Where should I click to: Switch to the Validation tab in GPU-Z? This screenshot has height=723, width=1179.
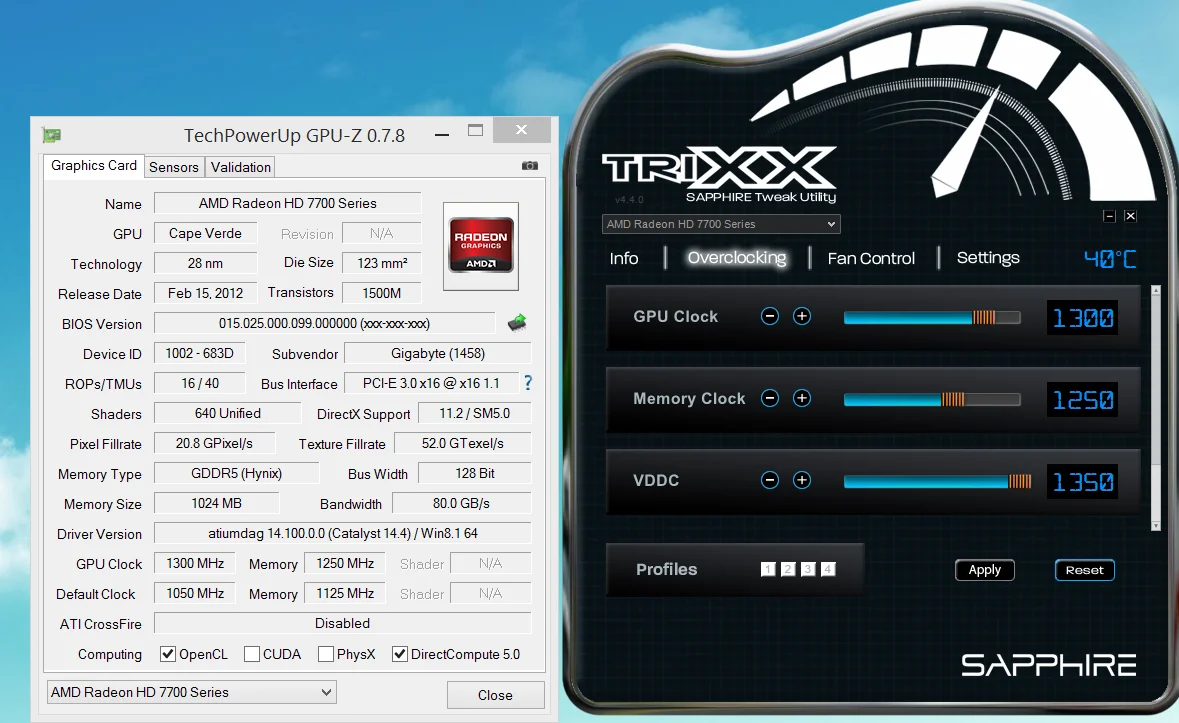coord(241,167)
